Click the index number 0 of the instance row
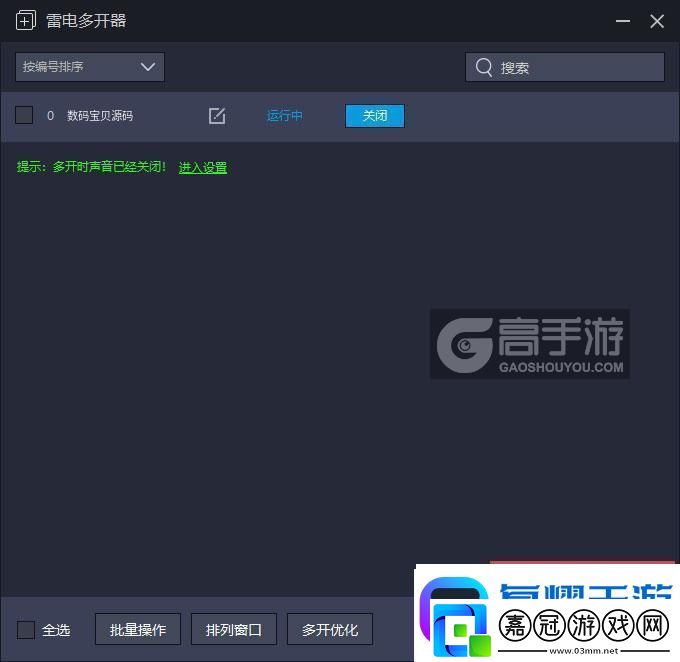The width and height of the screenshot is (680, 662). (x=50, y=116)
